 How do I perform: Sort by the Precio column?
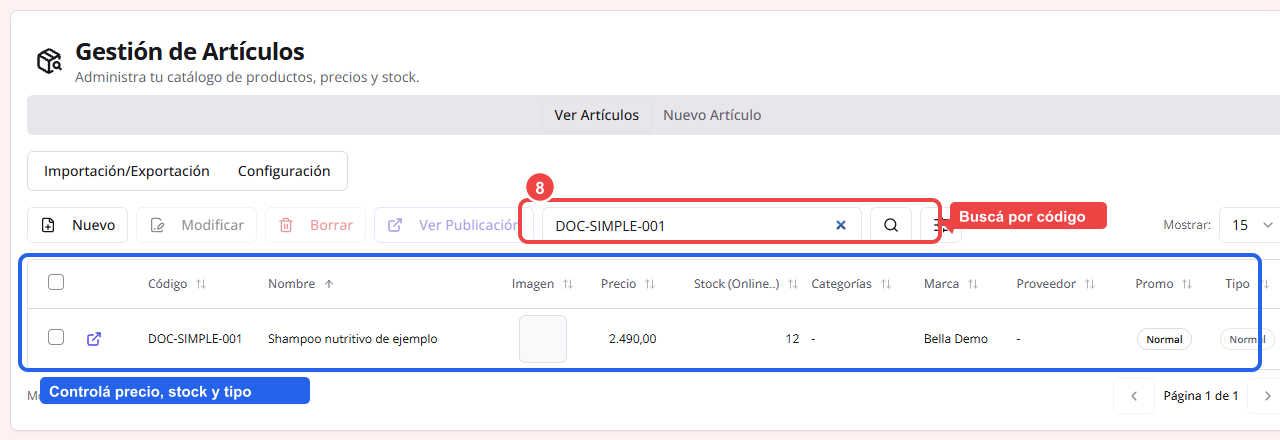[x=628, y=284]
